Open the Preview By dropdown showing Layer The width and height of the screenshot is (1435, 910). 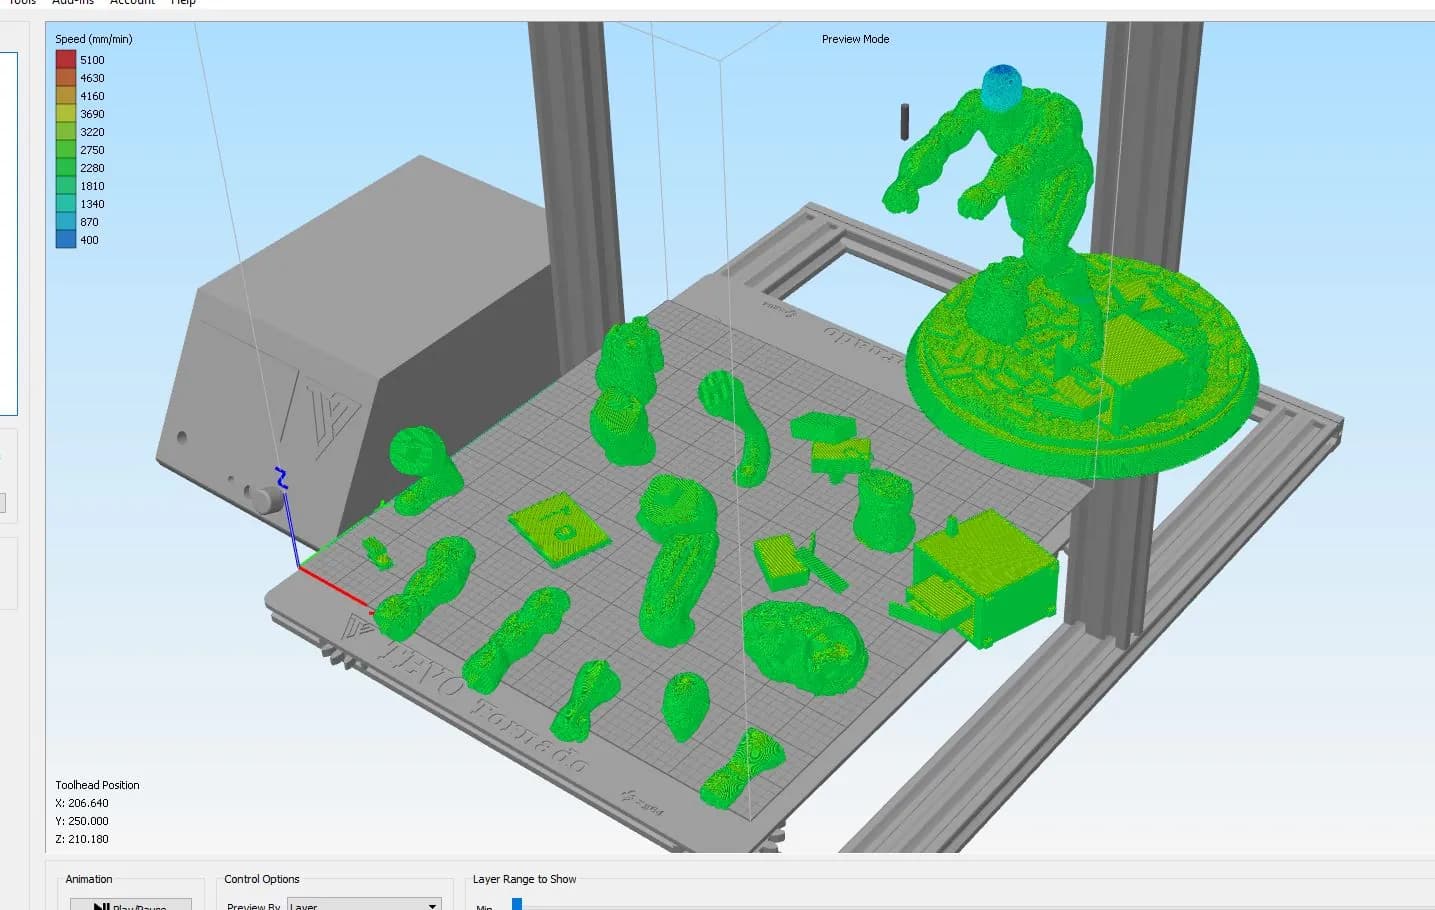click(x=364, y=905)
